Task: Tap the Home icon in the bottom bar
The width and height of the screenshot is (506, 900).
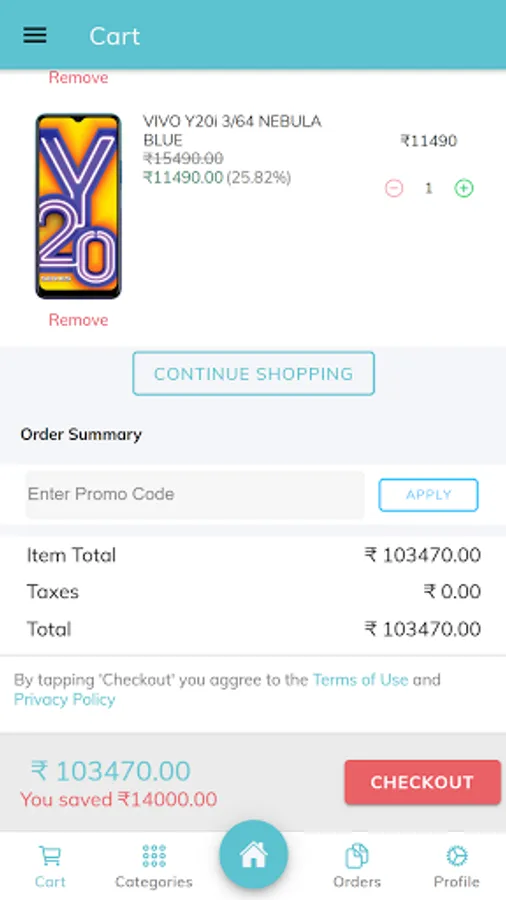Action: (253, 855)
